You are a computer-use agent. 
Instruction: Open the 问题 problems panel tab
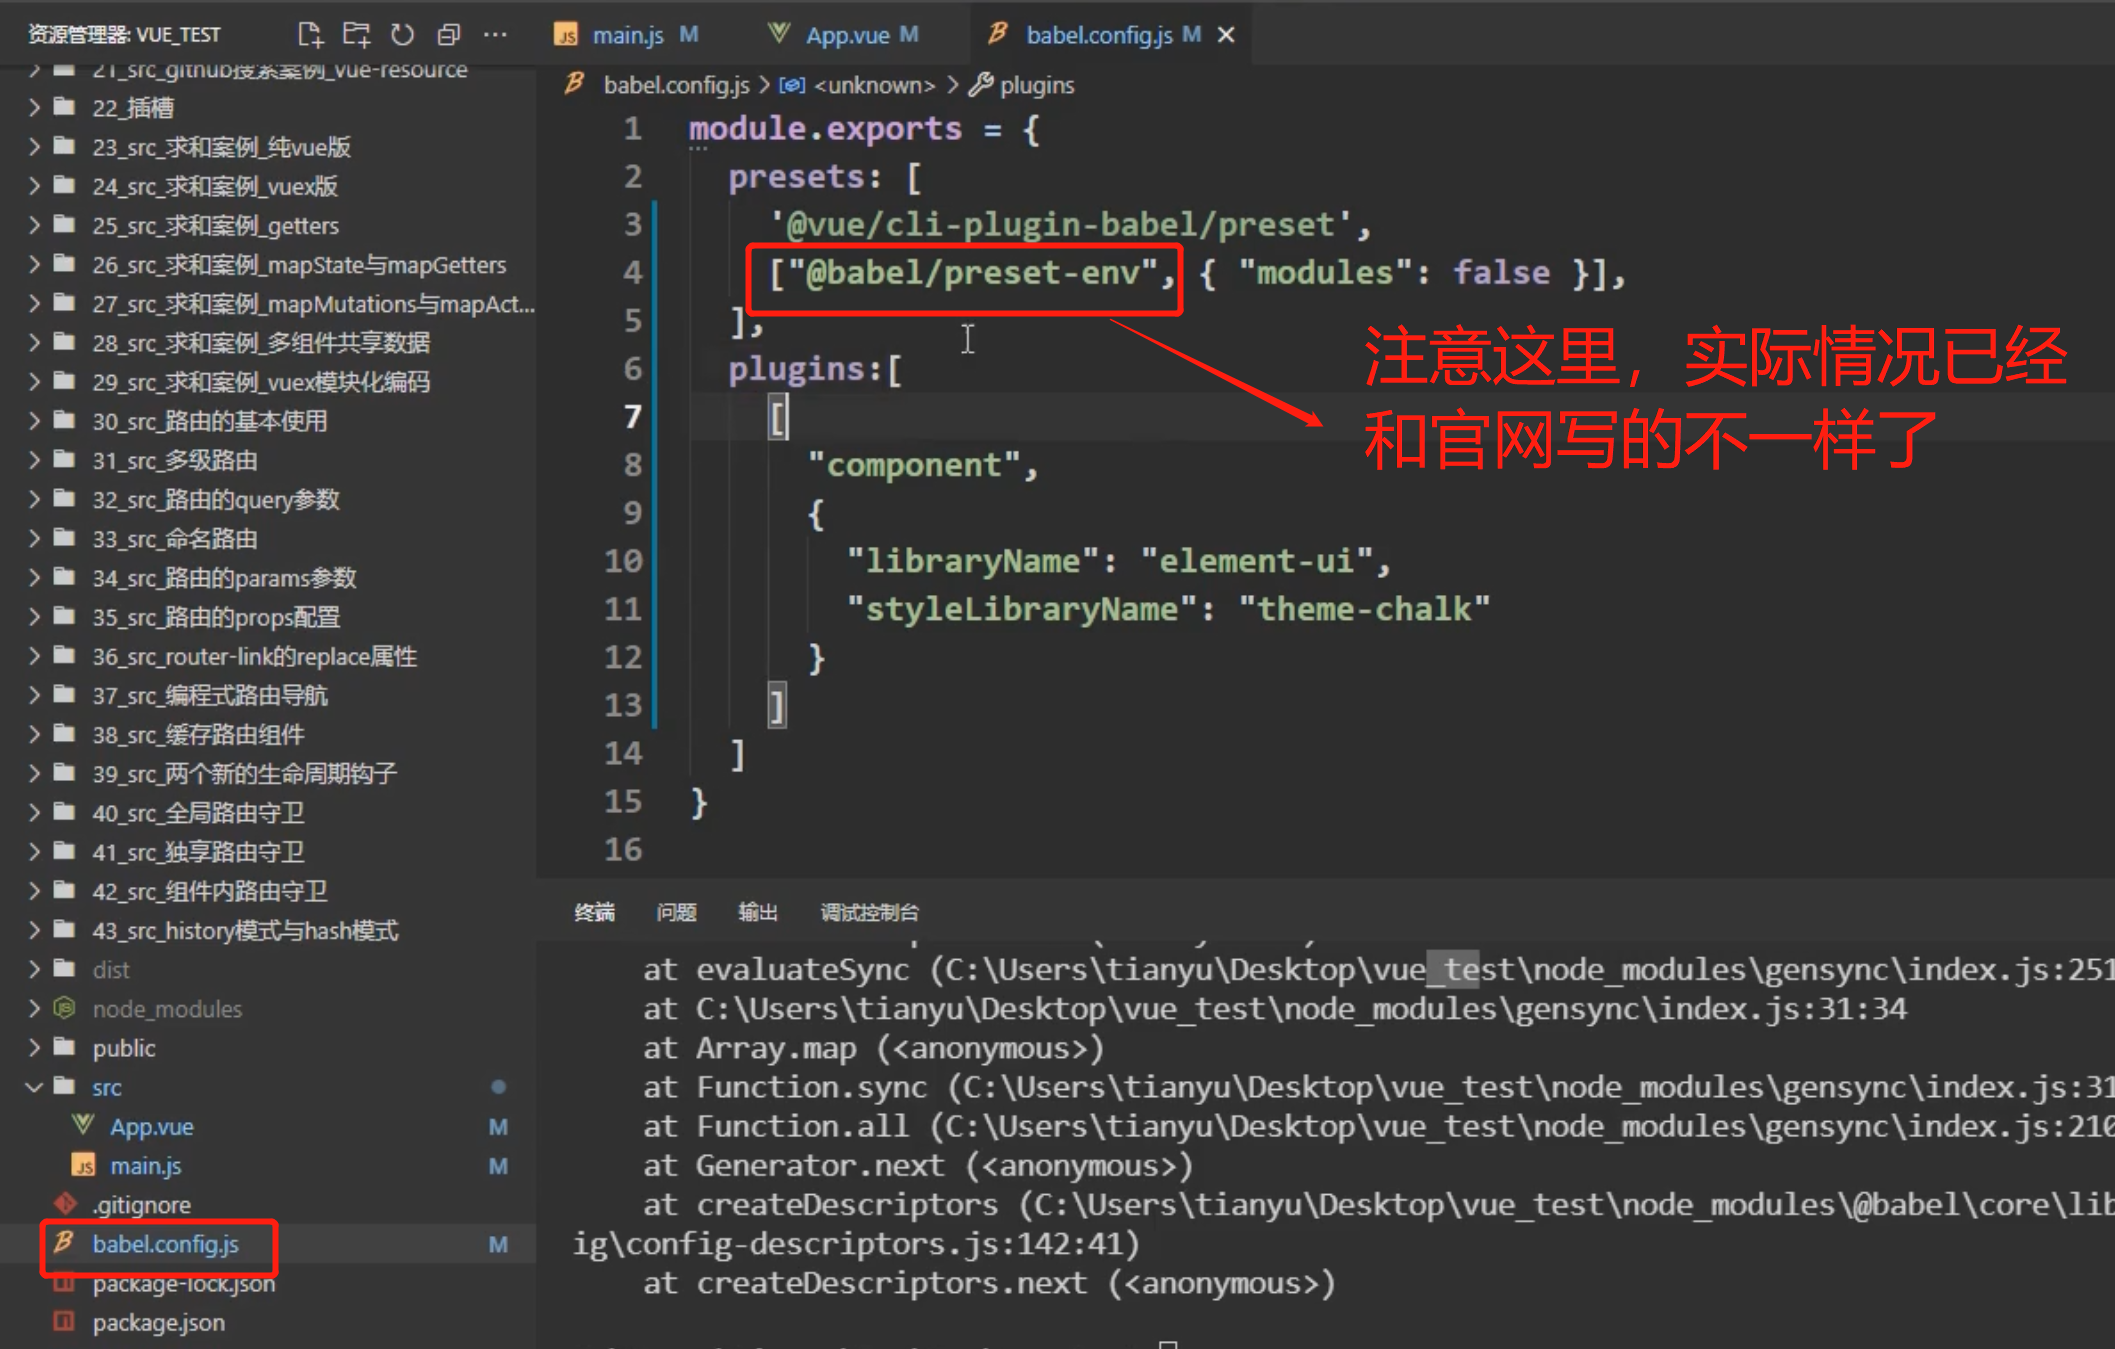point(676,912)
